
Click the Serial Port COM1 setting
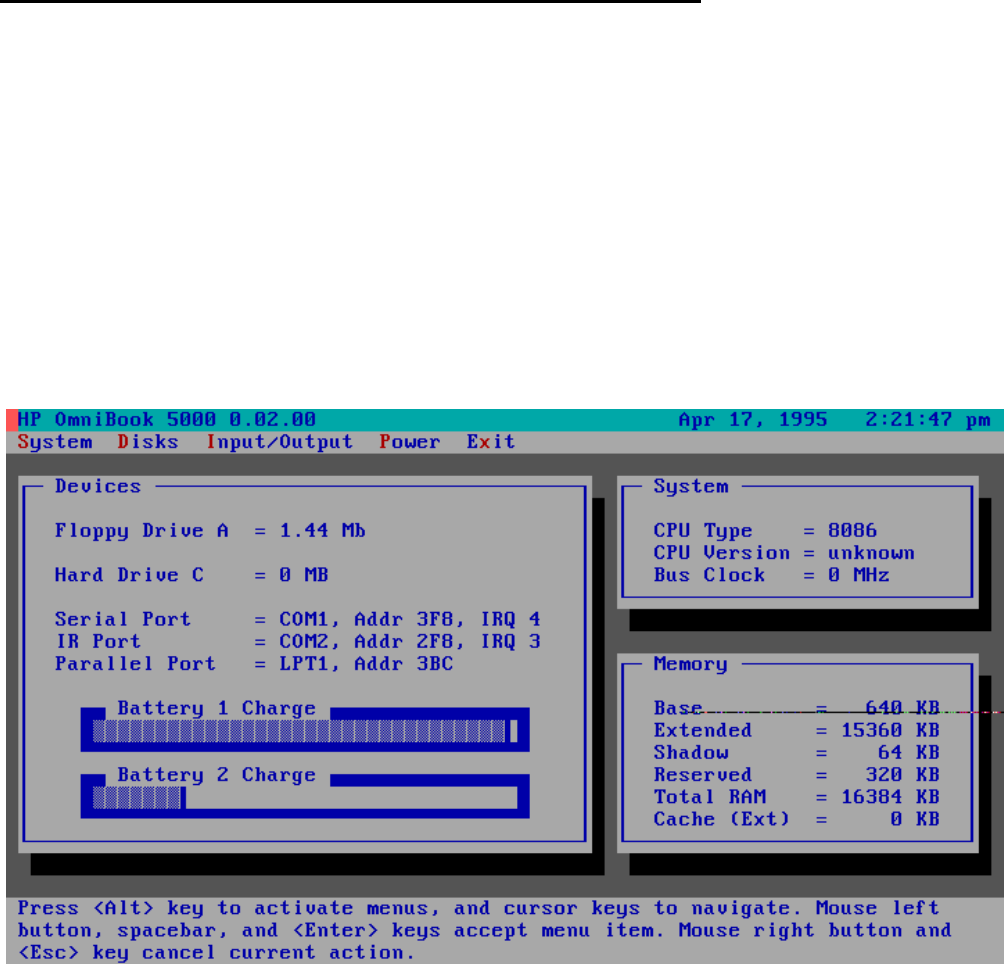tap(409, 620)
